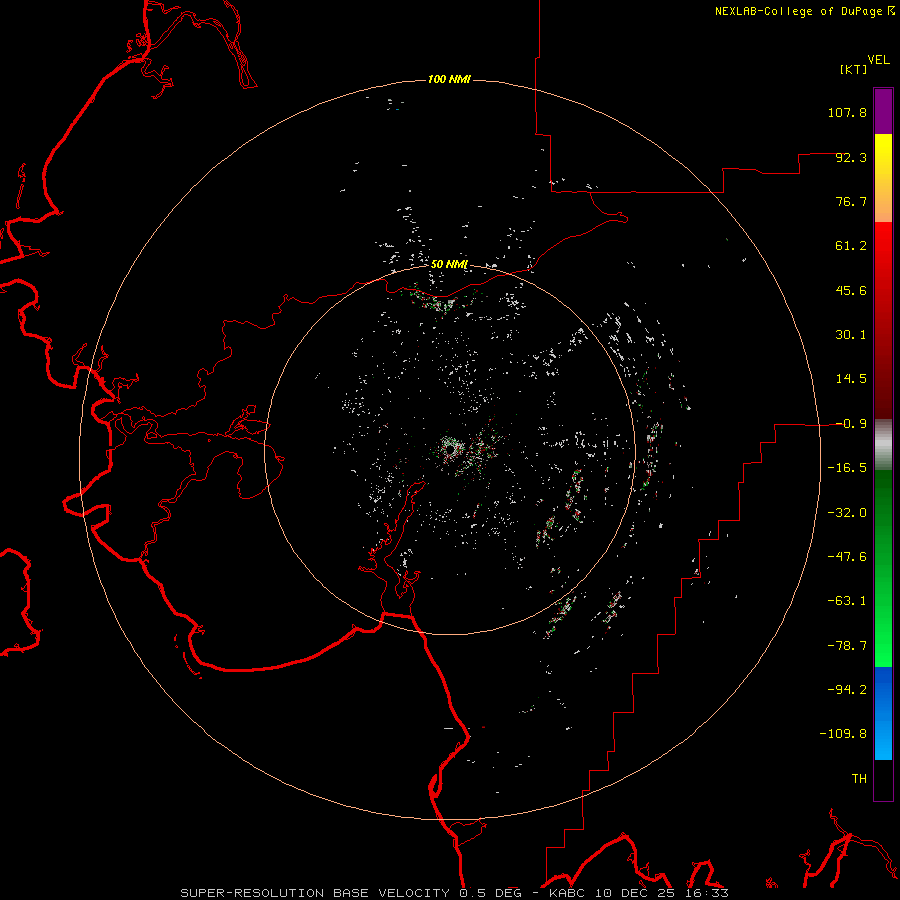This screenshot has width=900, height=900.
Task: Click the 50 NMI range ring label
Action: 449,264
